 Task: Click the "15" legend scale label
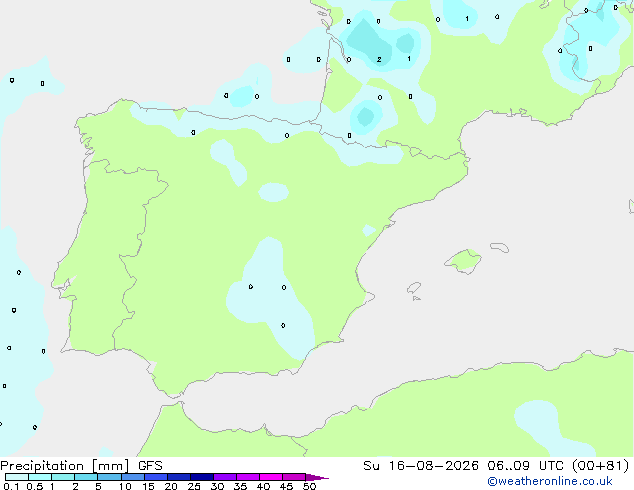(x=148, y=486)
